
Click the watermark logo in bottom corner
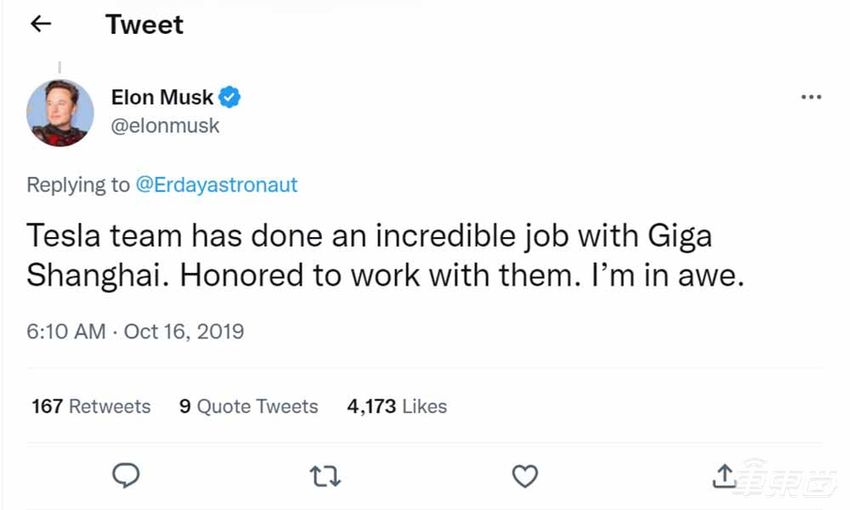point(785,479)
